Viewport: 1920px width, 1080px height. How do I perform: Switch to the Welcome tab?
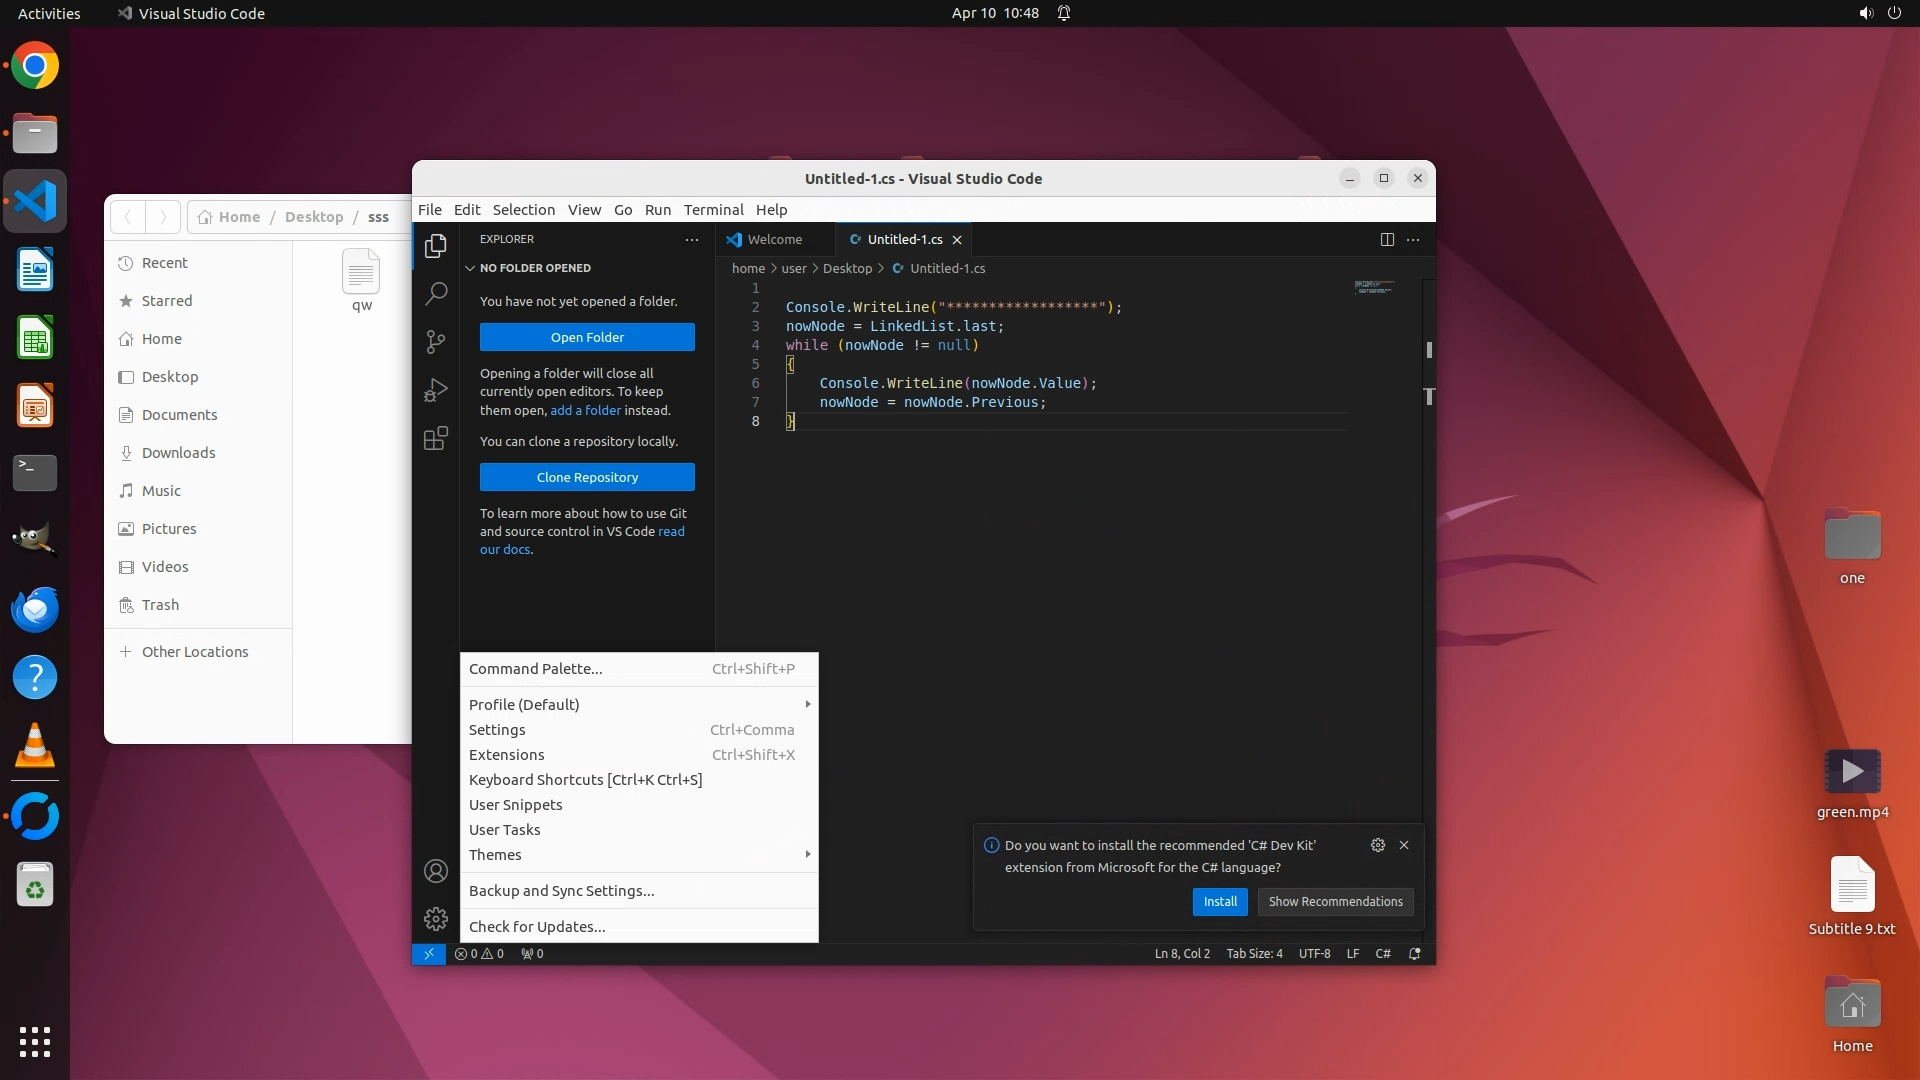(774, 240)
